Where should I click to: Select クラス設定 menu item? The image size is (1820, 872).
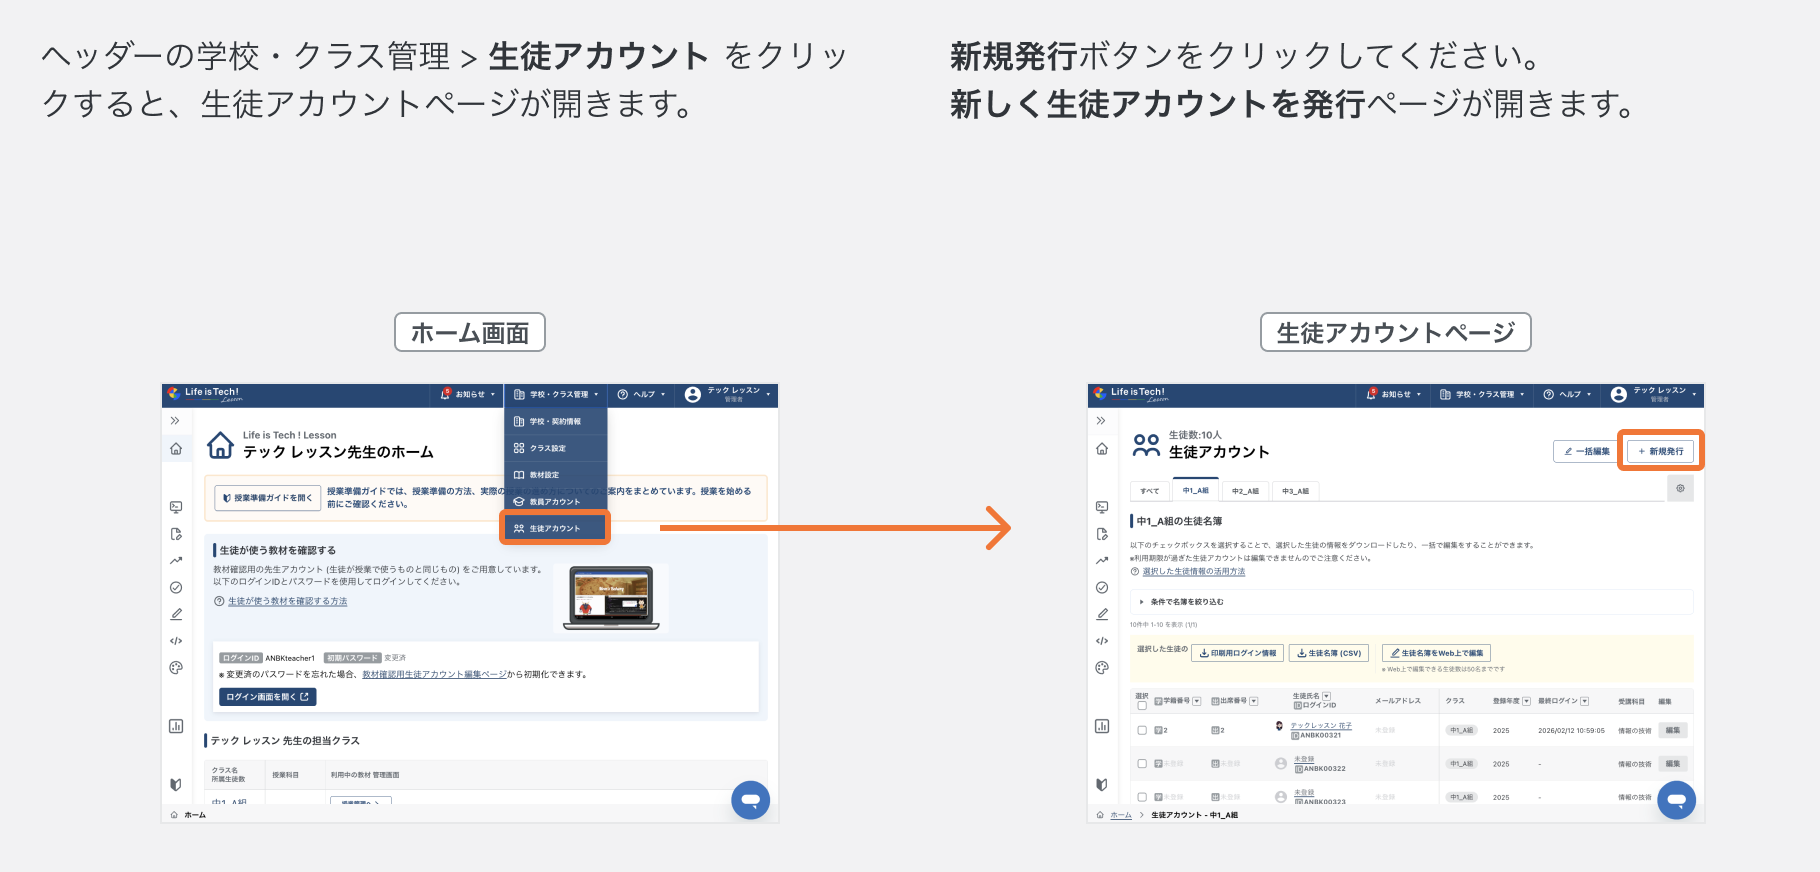(556, 448)
